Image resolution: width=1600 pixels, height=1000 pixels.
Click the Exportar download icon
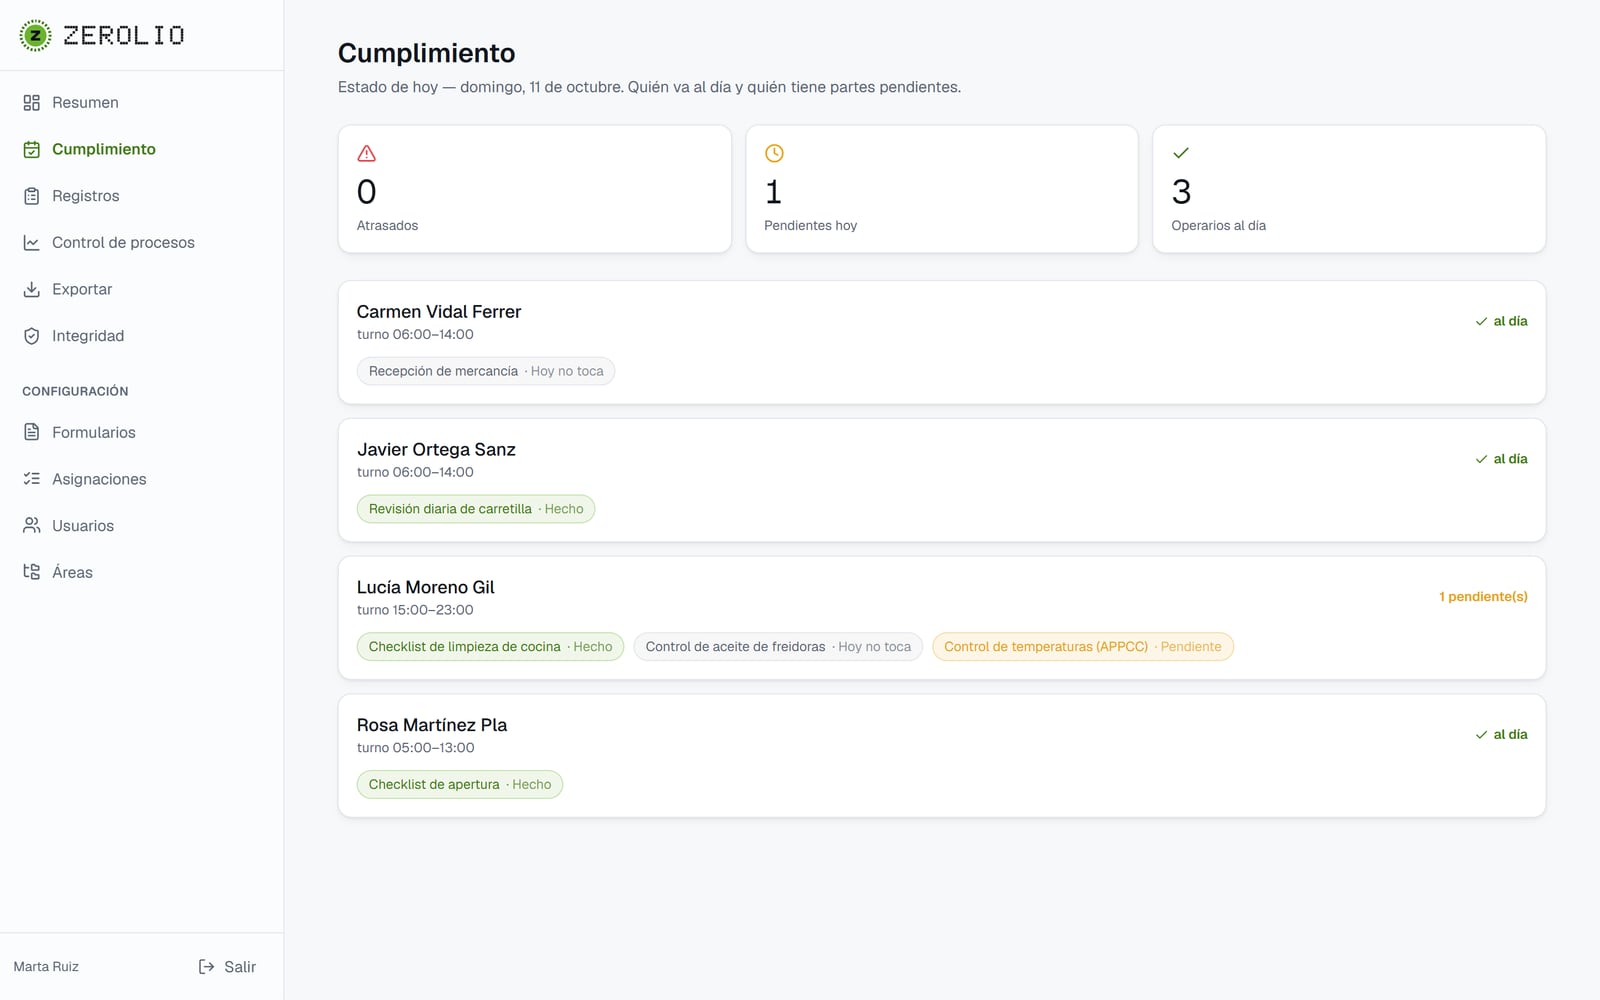pos(32,289)
